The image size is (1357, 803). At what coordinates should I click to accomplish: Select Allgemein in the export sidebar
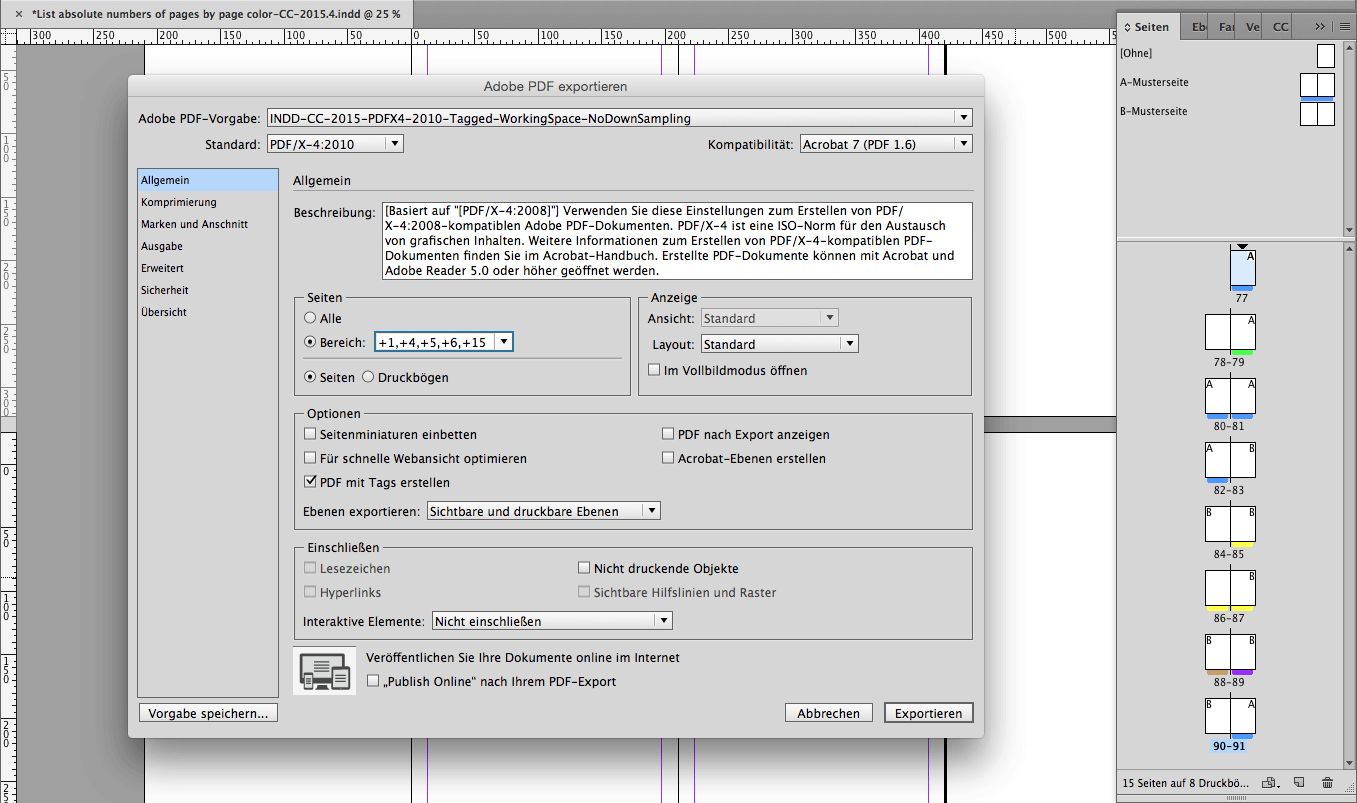click(208, 180)
